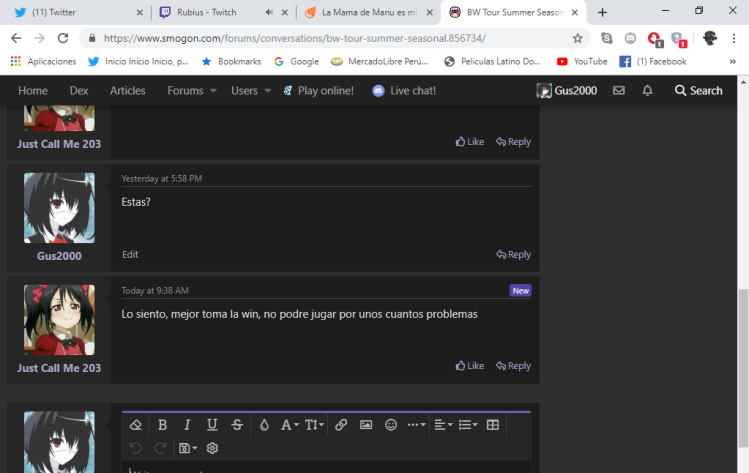The width and height of the screenshot is (749, 473).
Task: Expand the Forums dropdown arrow
Action: pyautogui.click(x=213, y=91)
